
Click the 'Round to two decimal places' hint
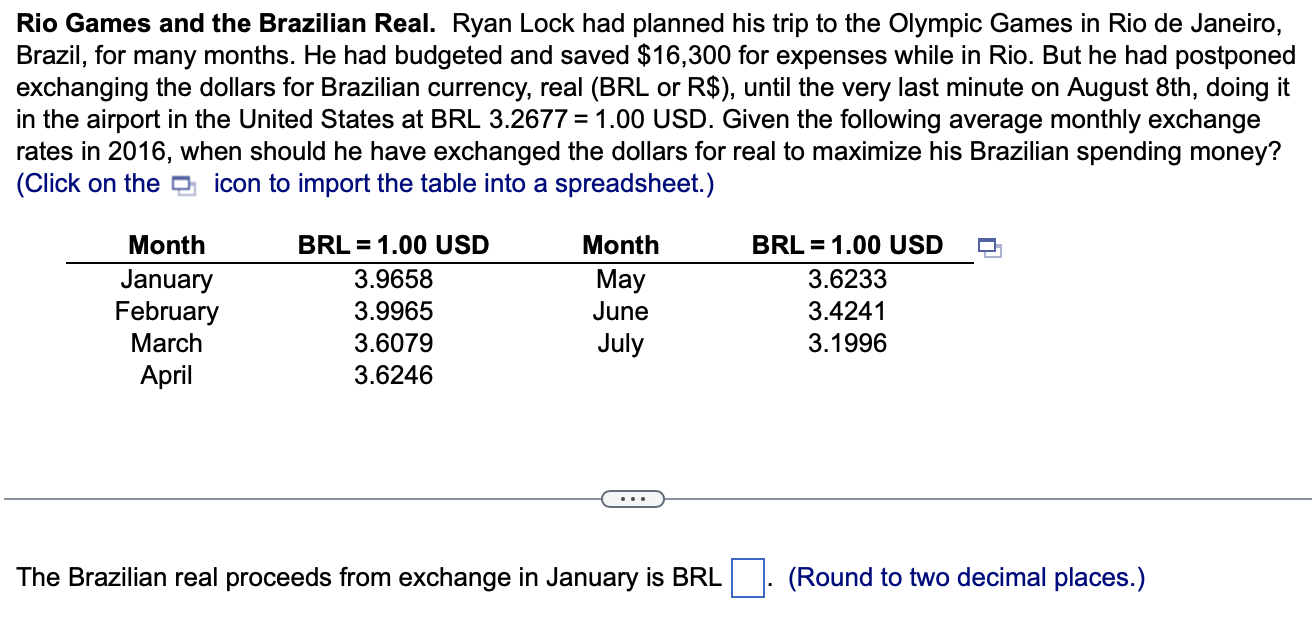967,578
